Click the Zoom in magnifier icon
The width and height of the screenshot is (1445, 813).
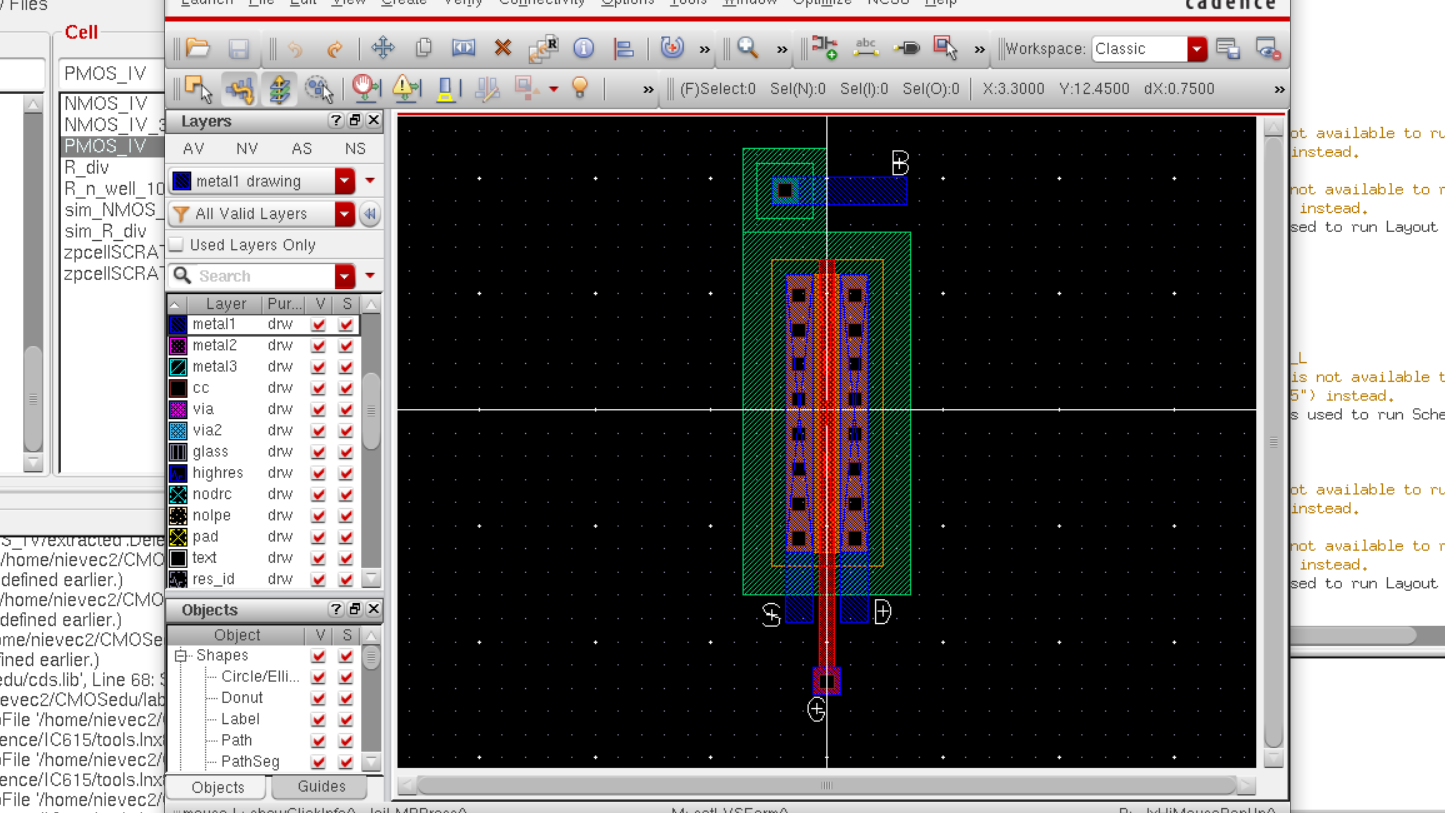click(x=747, y=48)
